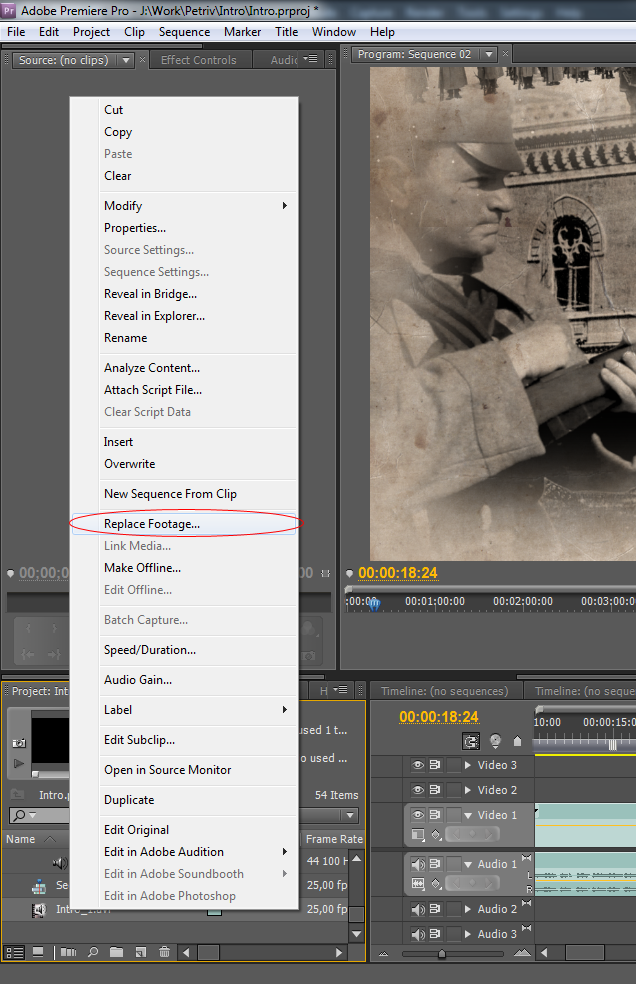Click Program monitor playhead marker
Viewport: 636px width, 984px height.
tap(374, 604)
